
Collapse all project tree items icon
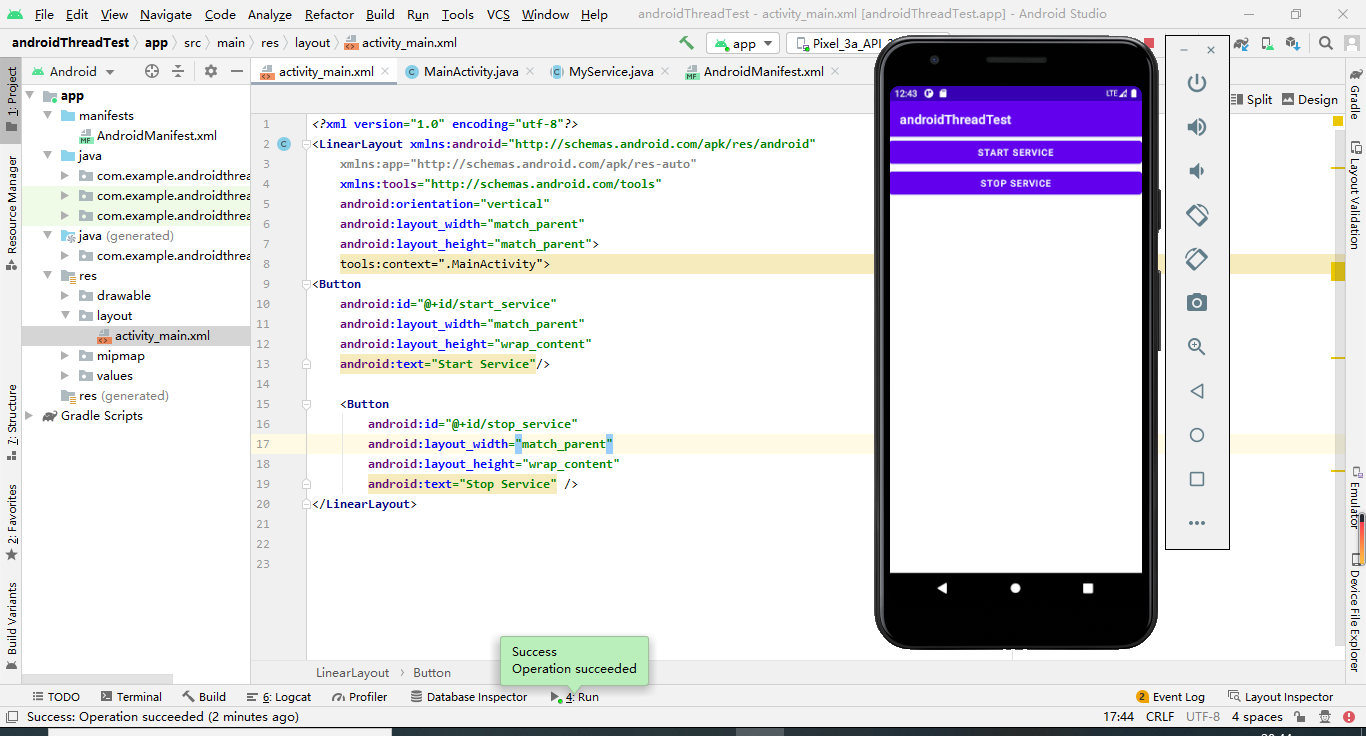coord(178,71)
